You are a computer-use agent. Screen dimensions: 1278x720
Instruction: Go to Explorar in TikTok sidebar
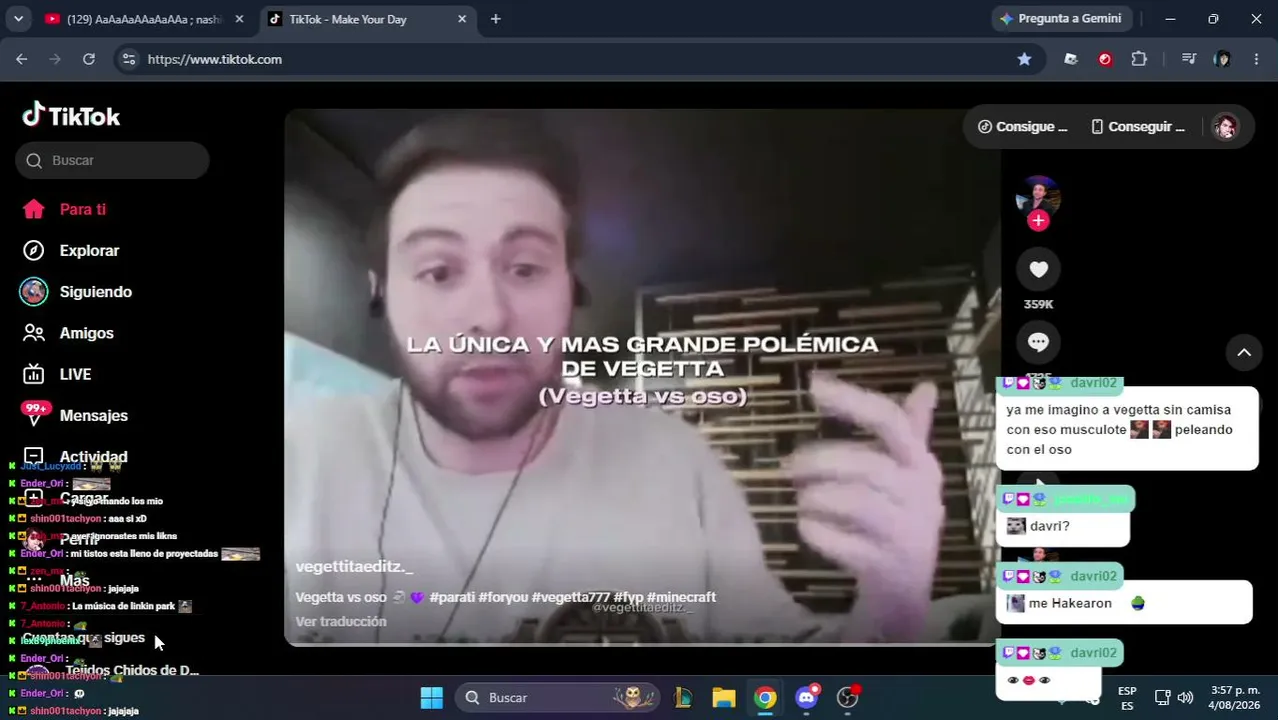[71, 250]
